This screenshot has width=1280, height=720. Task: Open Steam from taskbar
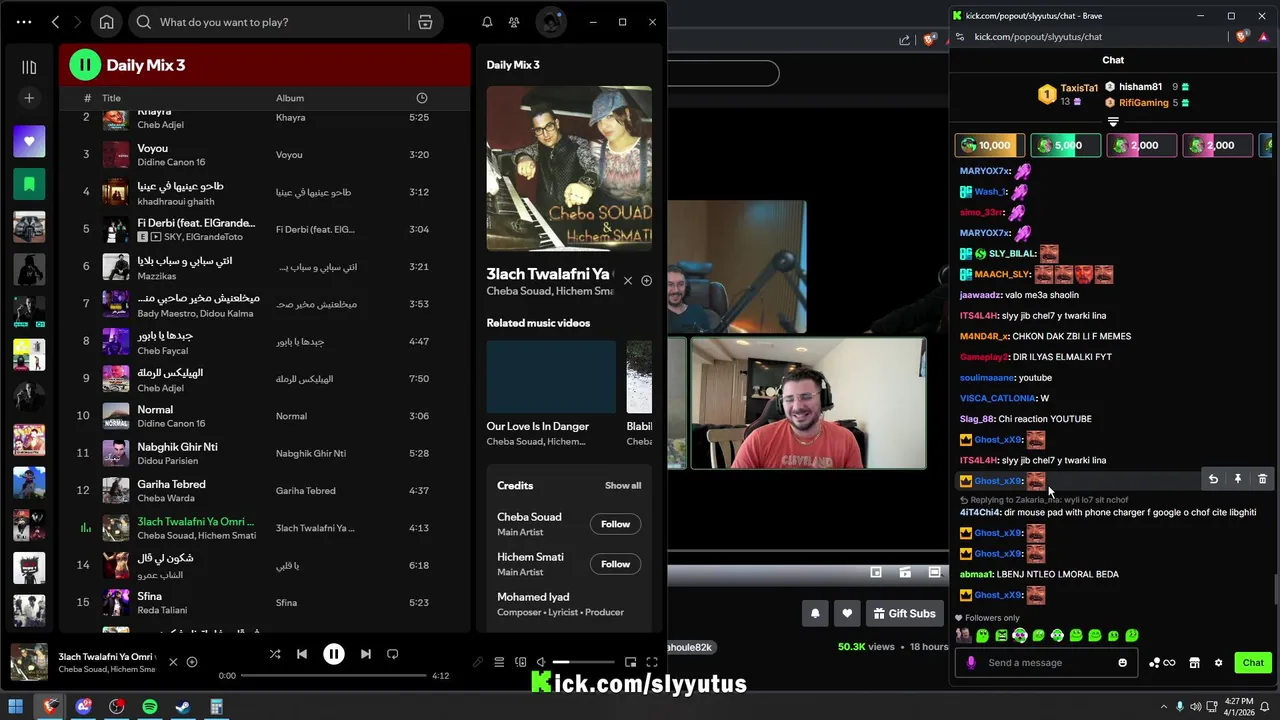coord(183,707)
